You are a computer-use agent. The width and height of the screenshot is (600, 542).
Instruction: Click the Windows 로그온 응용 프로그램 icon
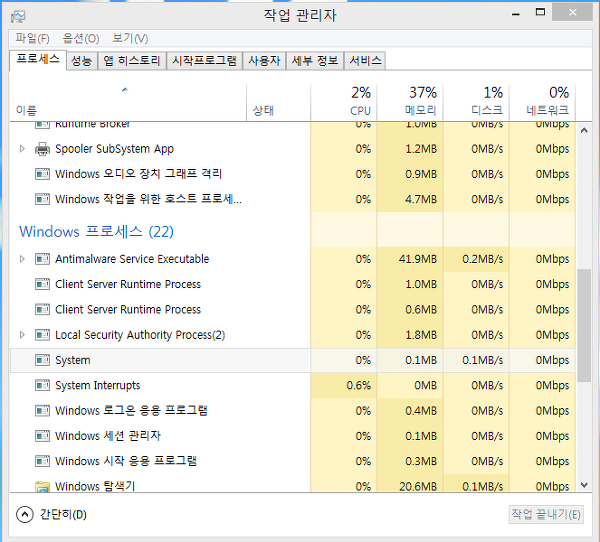(x=42, y=411)
